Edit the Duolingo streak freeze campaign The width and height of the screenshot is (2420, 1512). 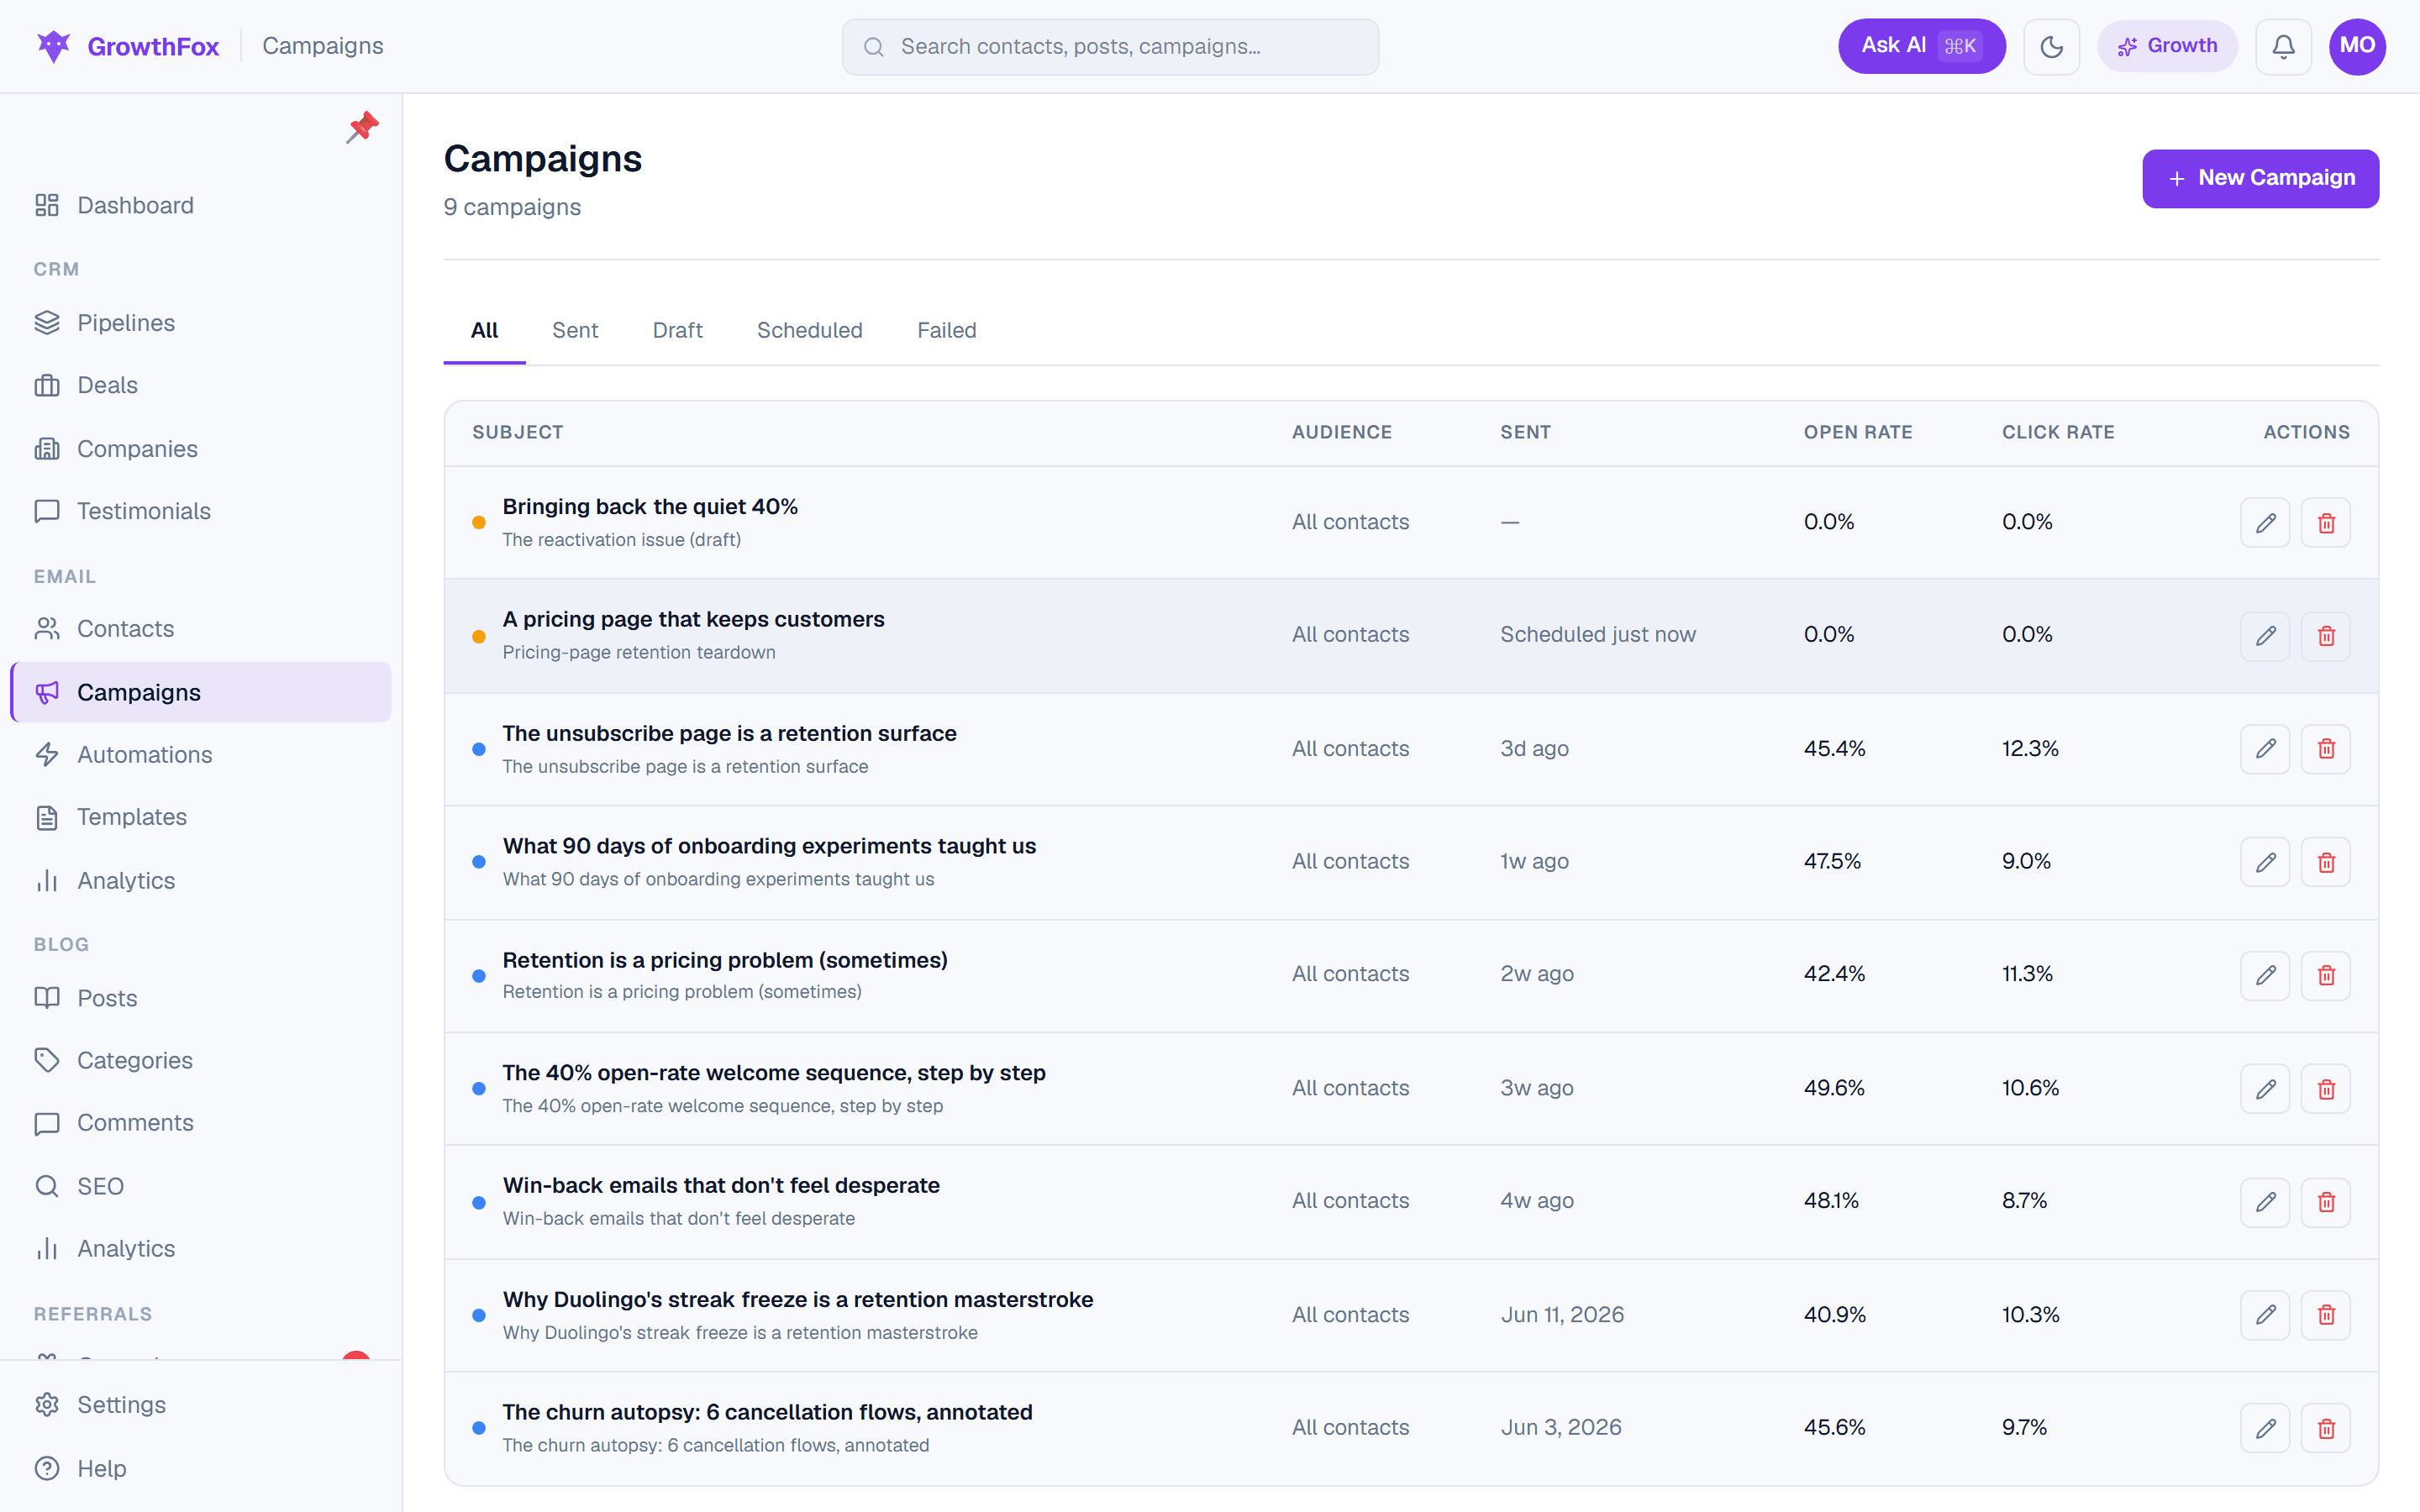(2265, 1314)
